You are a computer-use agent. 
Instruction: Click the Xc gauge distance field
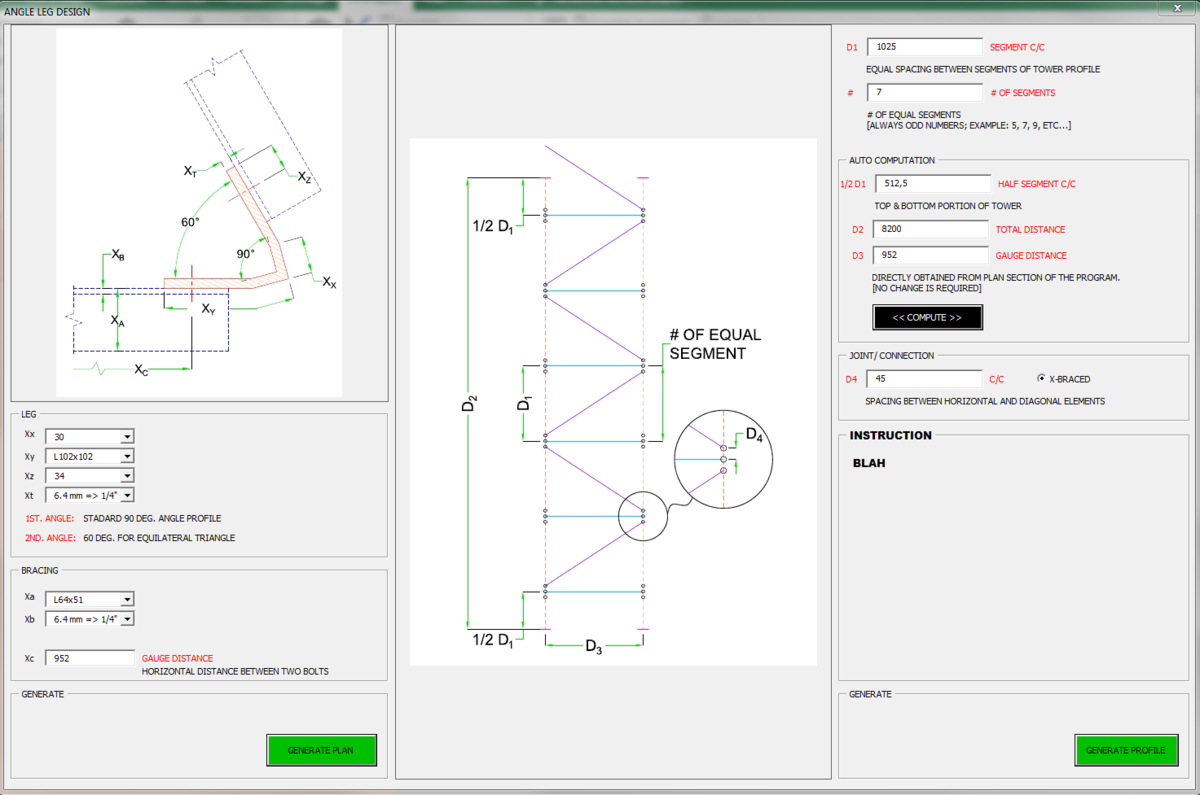[x=90, y=658]
